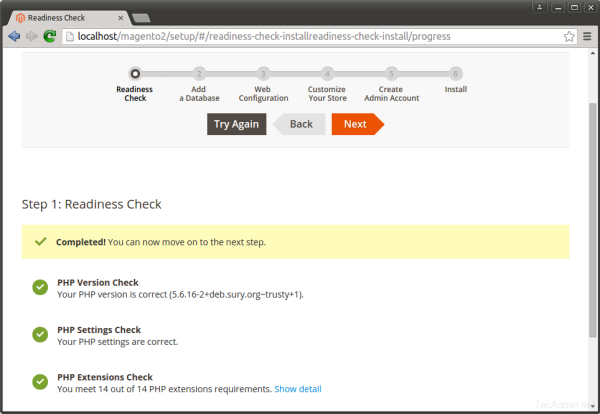Click the PHP Settings Check green checkmark
This screenshot has width=600, height=414.
[40, 335]
